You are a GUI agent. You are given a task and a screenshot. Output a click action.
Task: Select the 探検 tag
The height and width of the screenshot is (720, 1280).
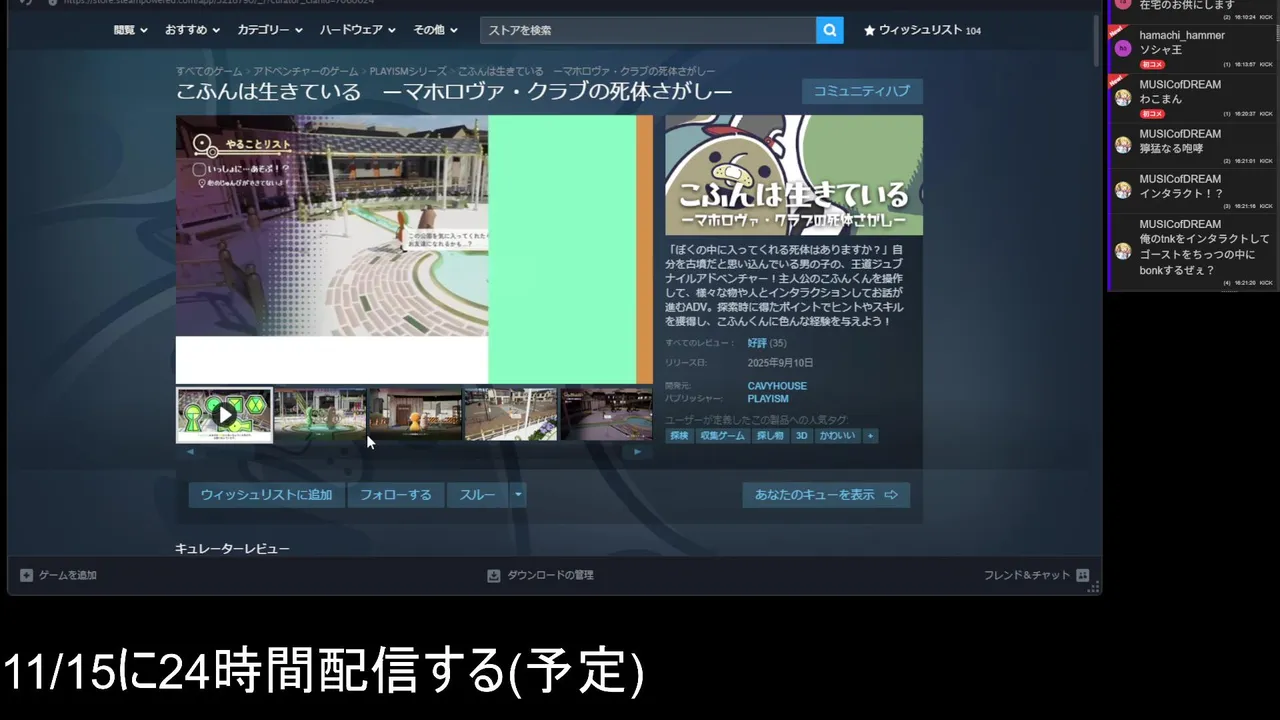point(679,436)
